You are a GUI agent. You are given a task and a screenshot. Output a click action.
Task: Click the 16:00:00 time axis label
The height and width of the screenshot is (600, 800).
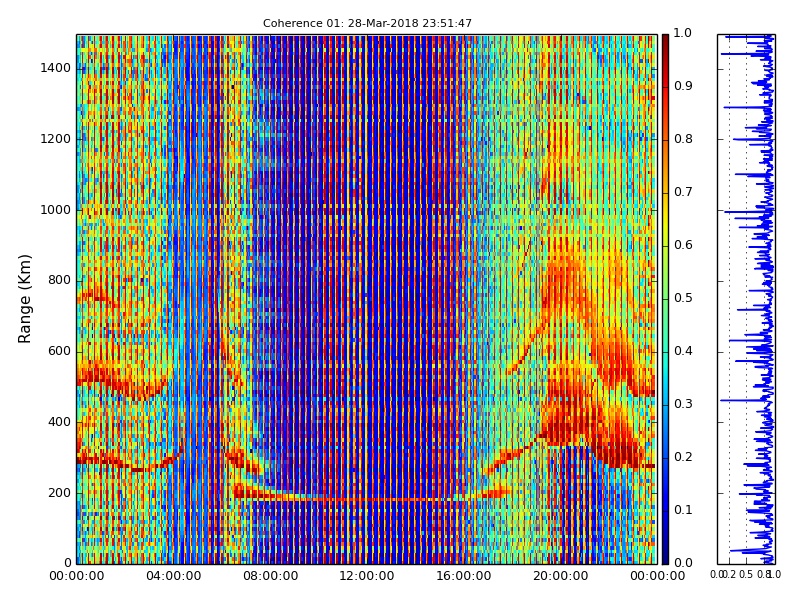(x=464, y=576)
